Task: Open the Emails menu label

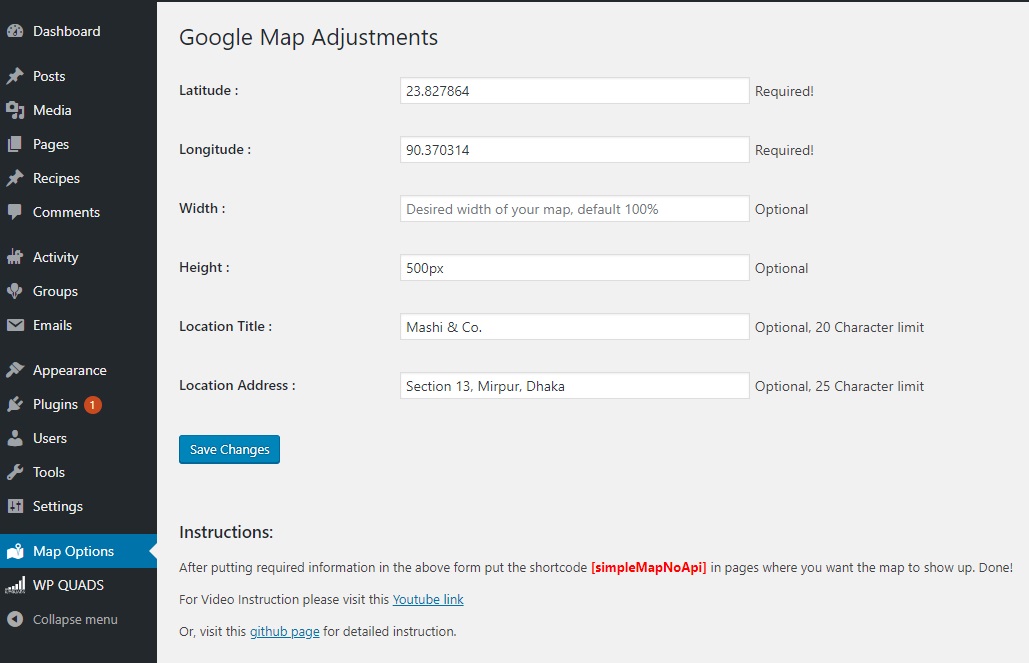Action: pos(52,325)
